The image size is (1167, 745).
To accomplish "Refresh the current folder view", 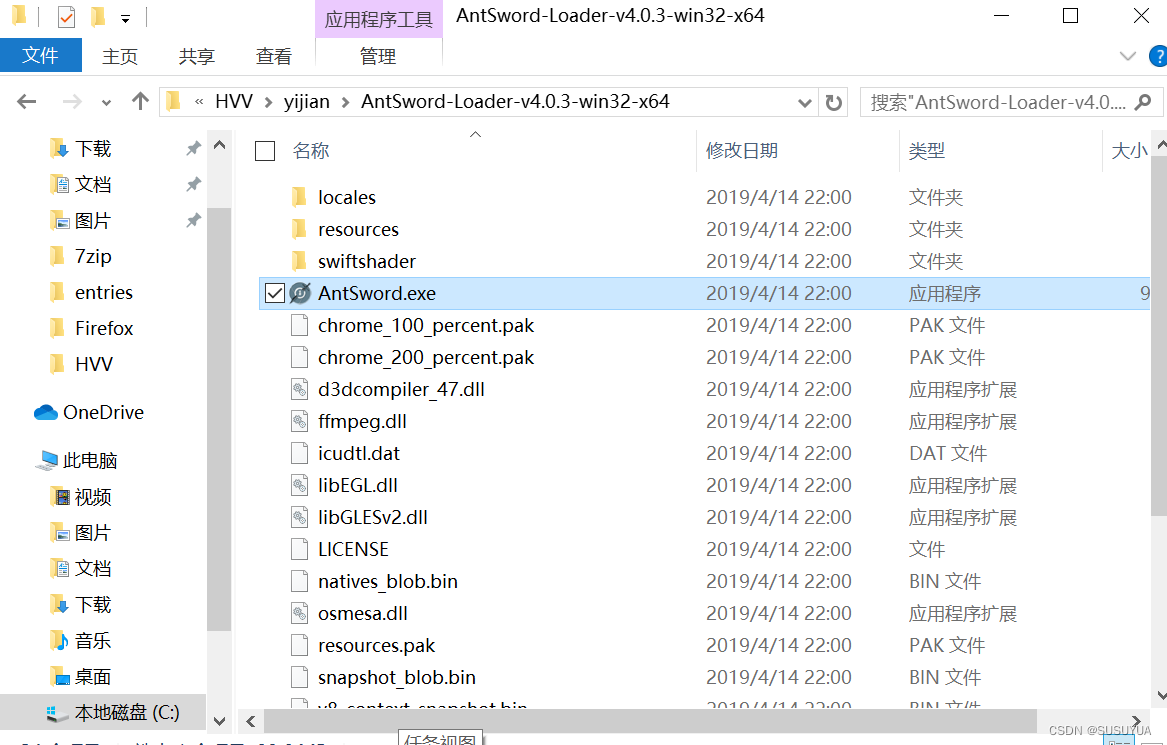I will coord(834,102).
